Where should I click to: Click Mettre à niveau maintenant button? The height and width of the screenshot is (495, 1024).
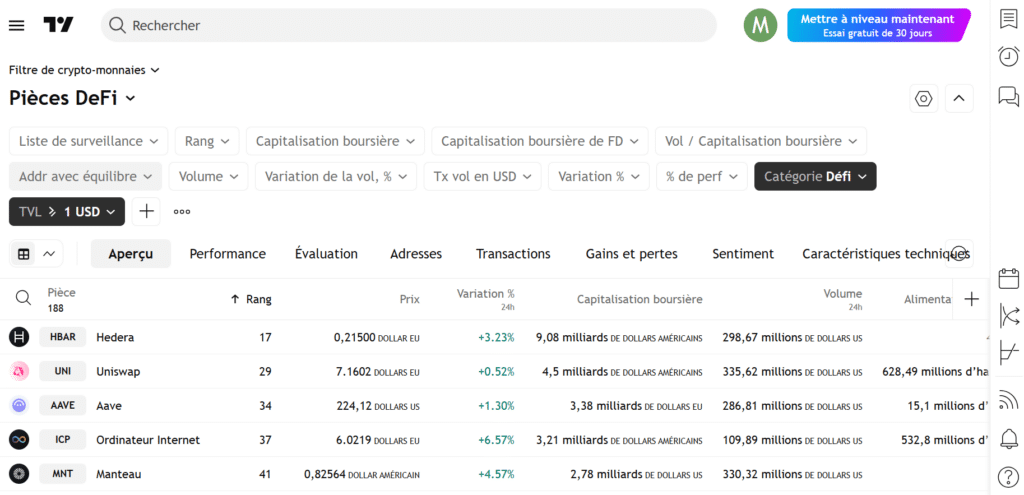878,25
